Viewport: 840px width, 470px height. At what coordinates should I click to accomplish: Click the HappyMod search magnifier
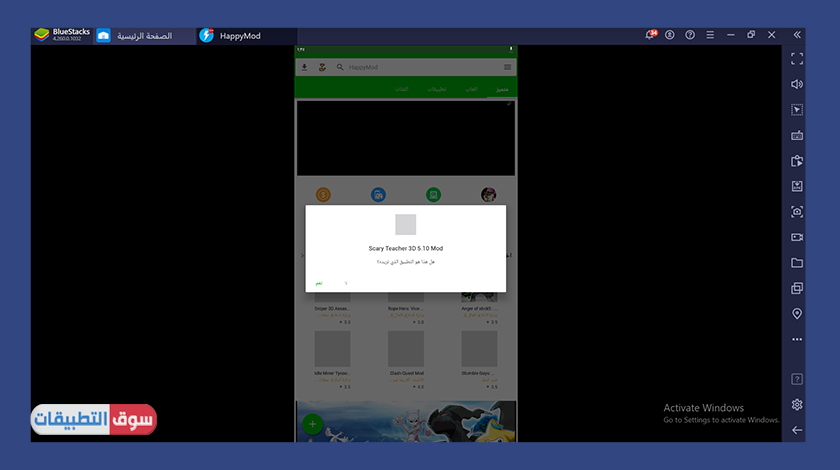pos(340,67)
